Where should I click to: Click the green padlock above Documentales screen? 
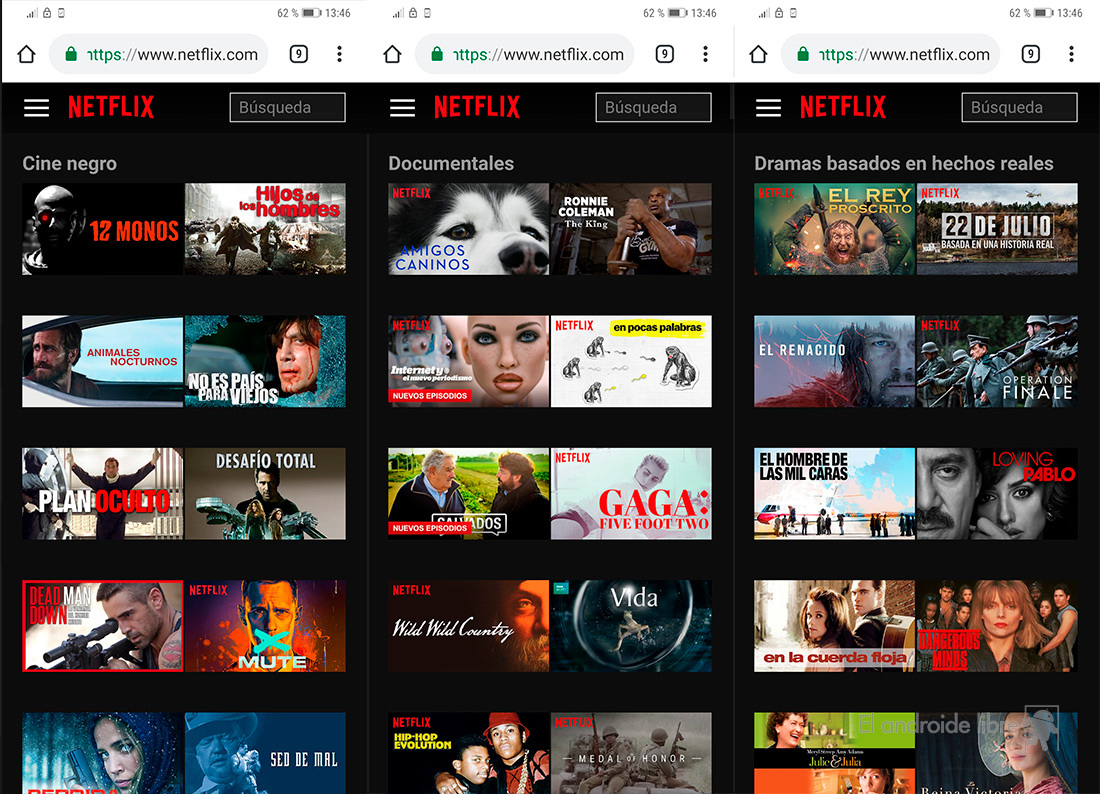tap(437, 54)
